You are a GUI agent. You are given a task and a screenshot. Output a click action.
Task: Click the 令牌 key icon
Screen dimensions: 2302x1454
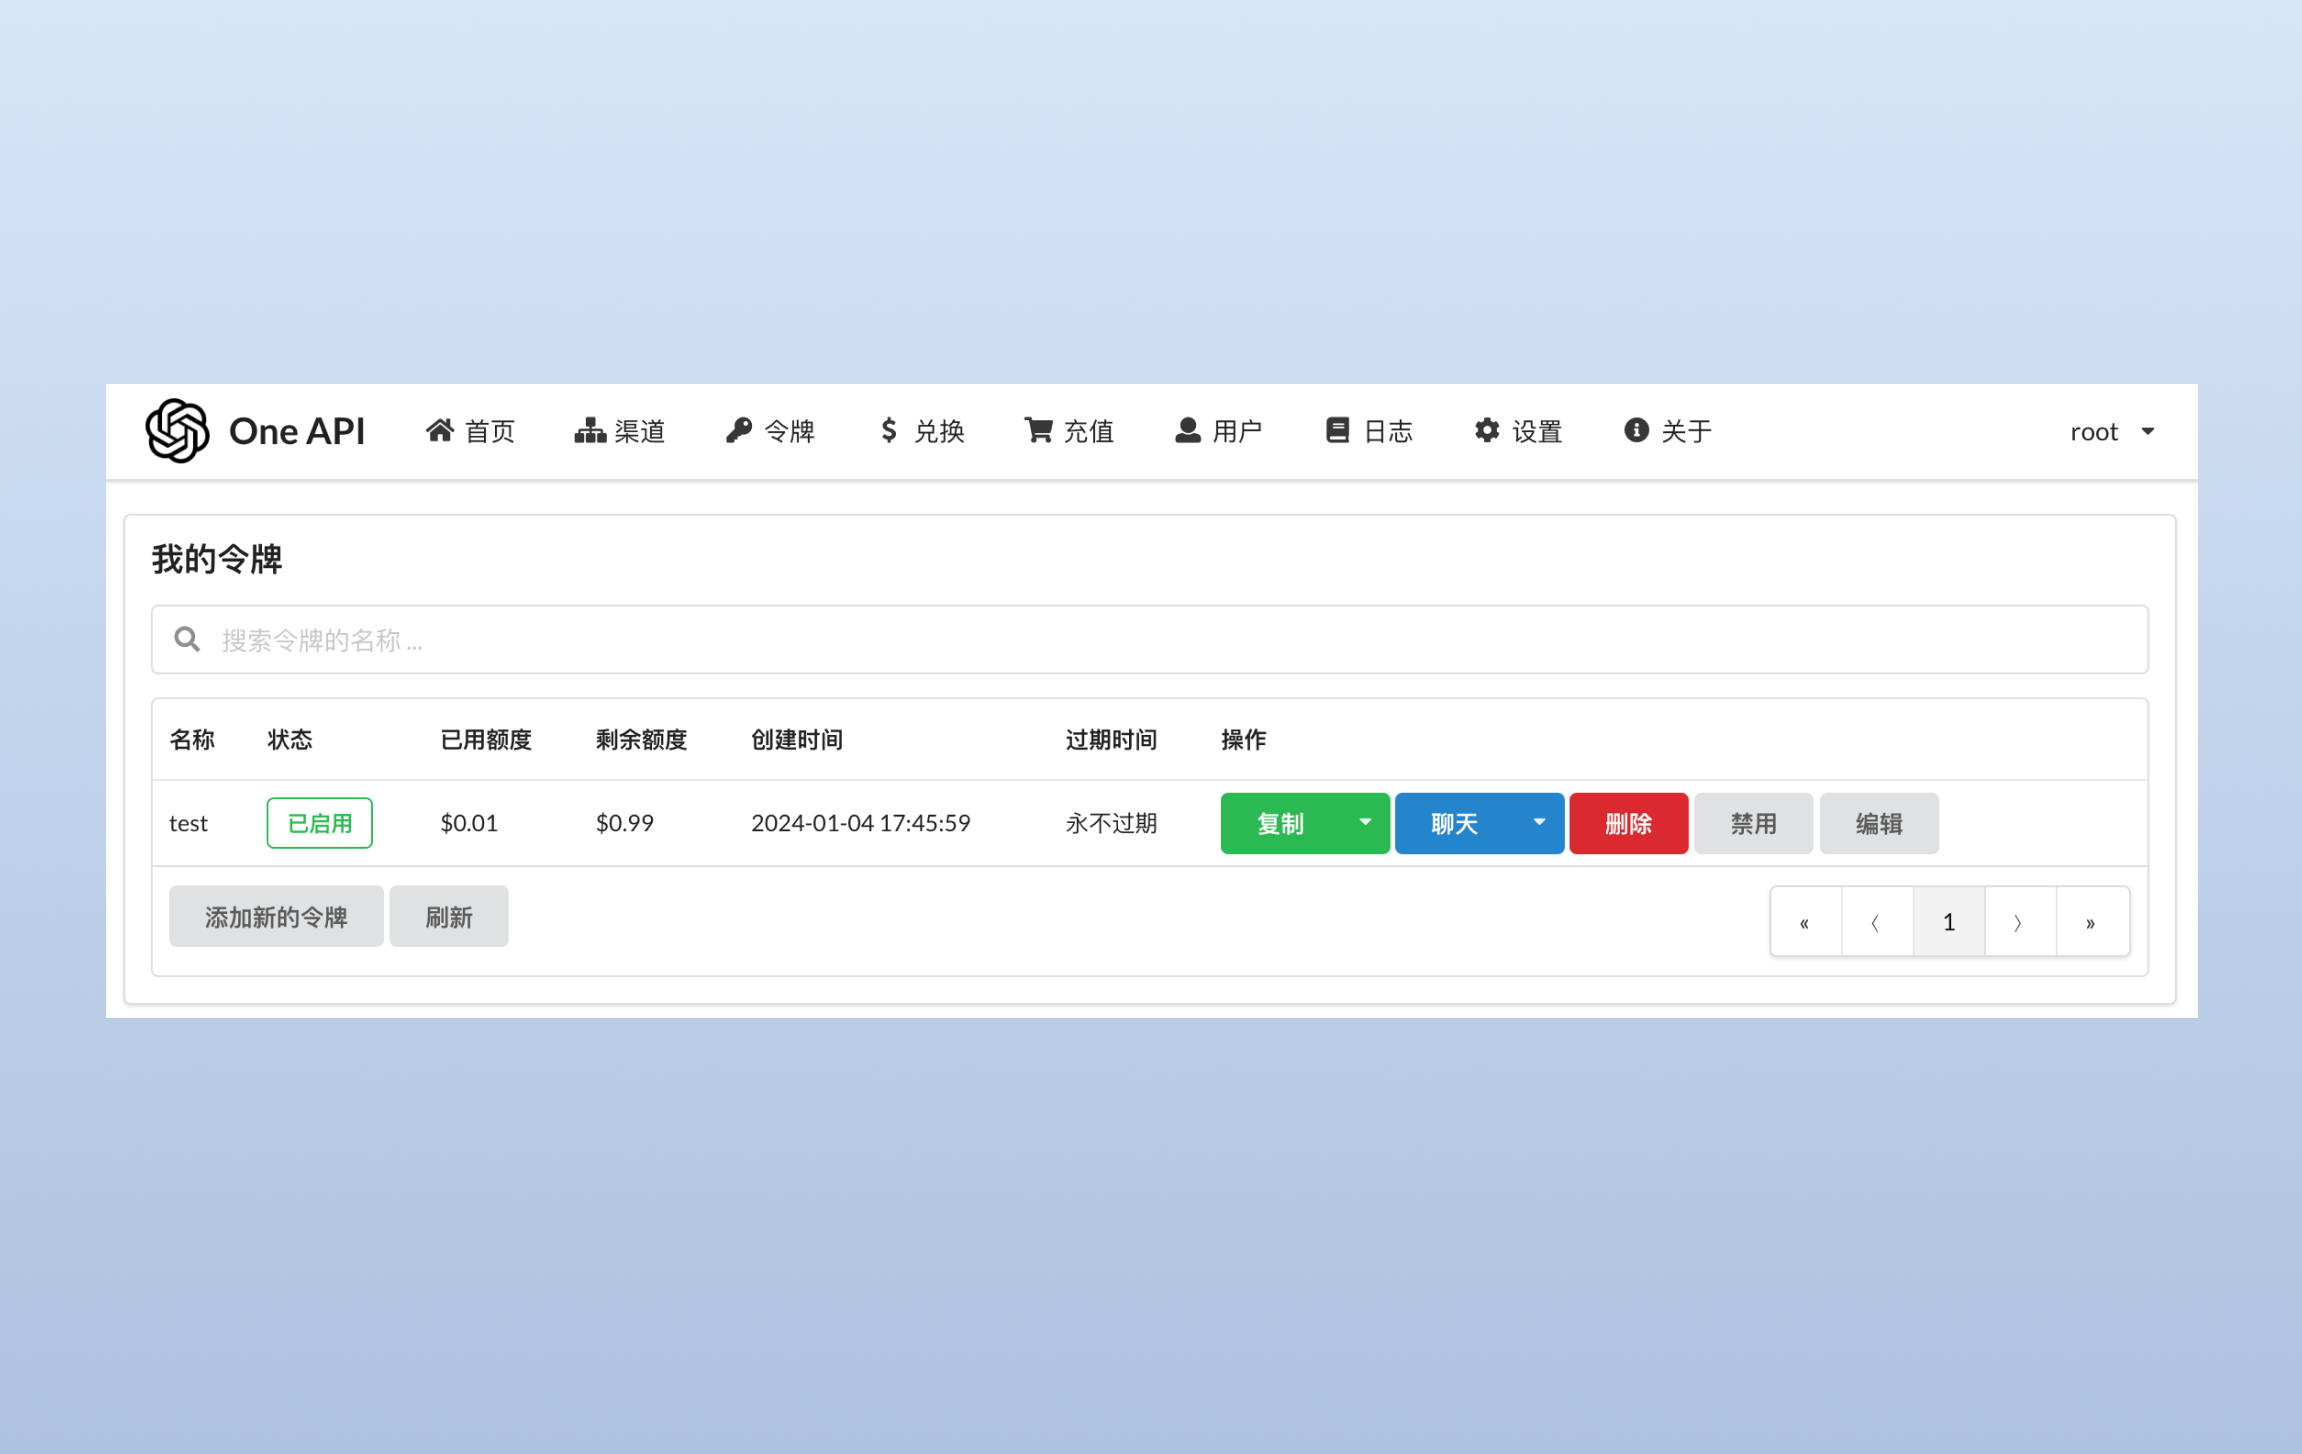[739, 430]
